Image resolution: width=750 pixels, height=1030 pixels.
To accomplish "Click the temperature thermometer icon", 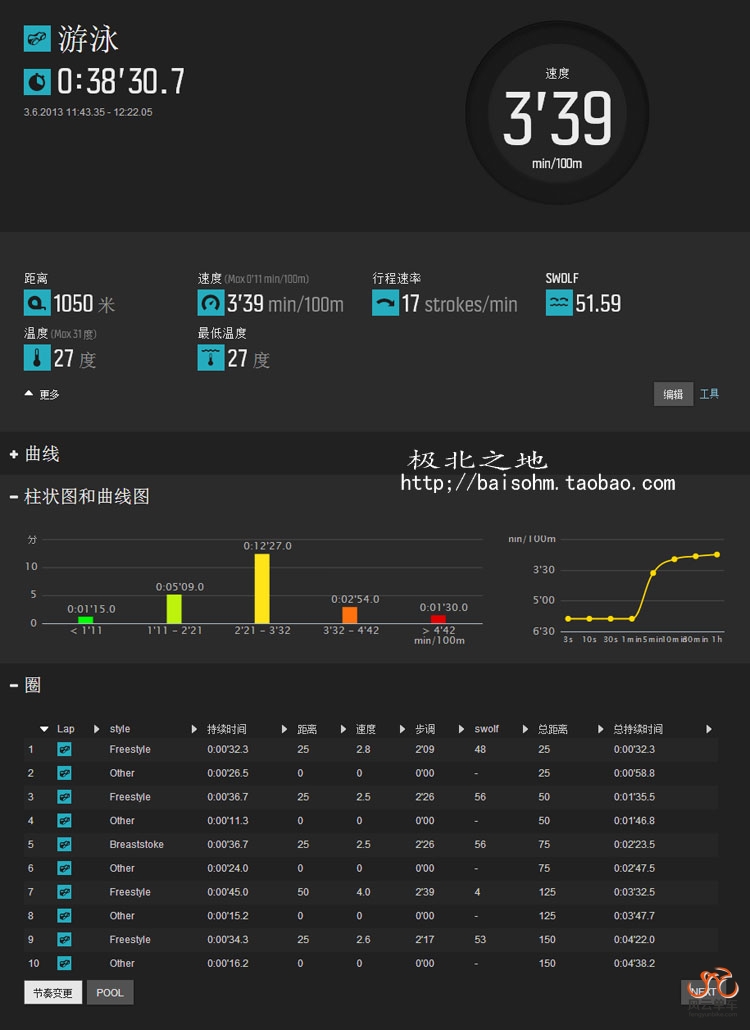I will click(37, 358).
